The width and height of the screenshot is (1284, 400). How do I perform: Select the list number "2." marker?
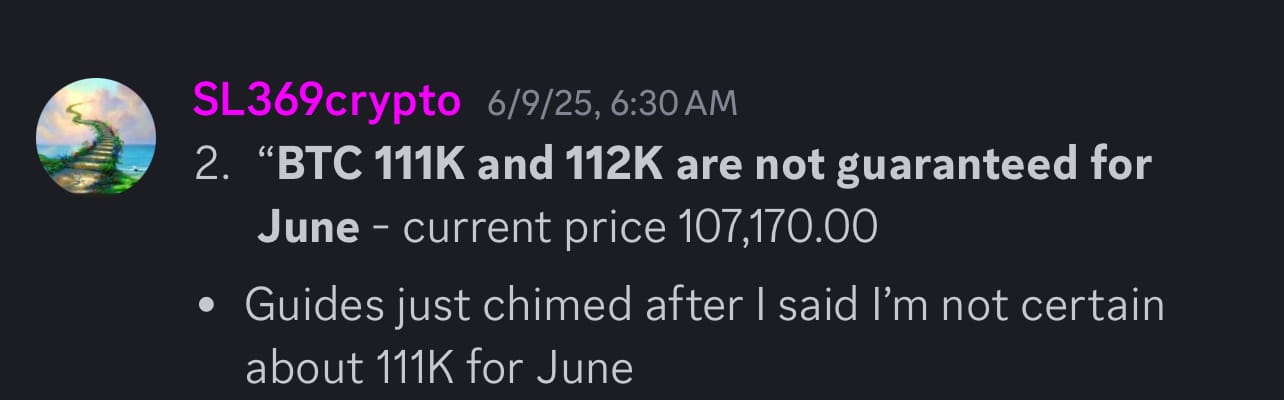213,166
